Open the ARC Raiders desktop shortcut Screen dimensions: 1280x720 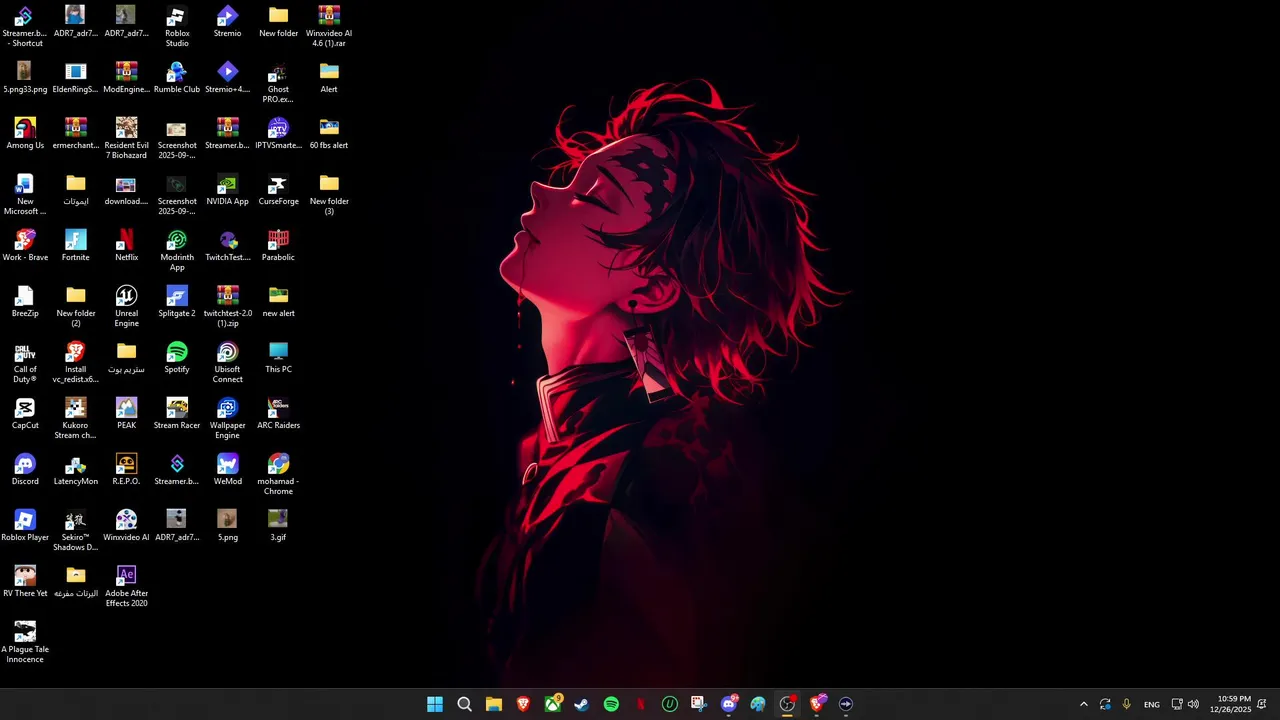278,414
